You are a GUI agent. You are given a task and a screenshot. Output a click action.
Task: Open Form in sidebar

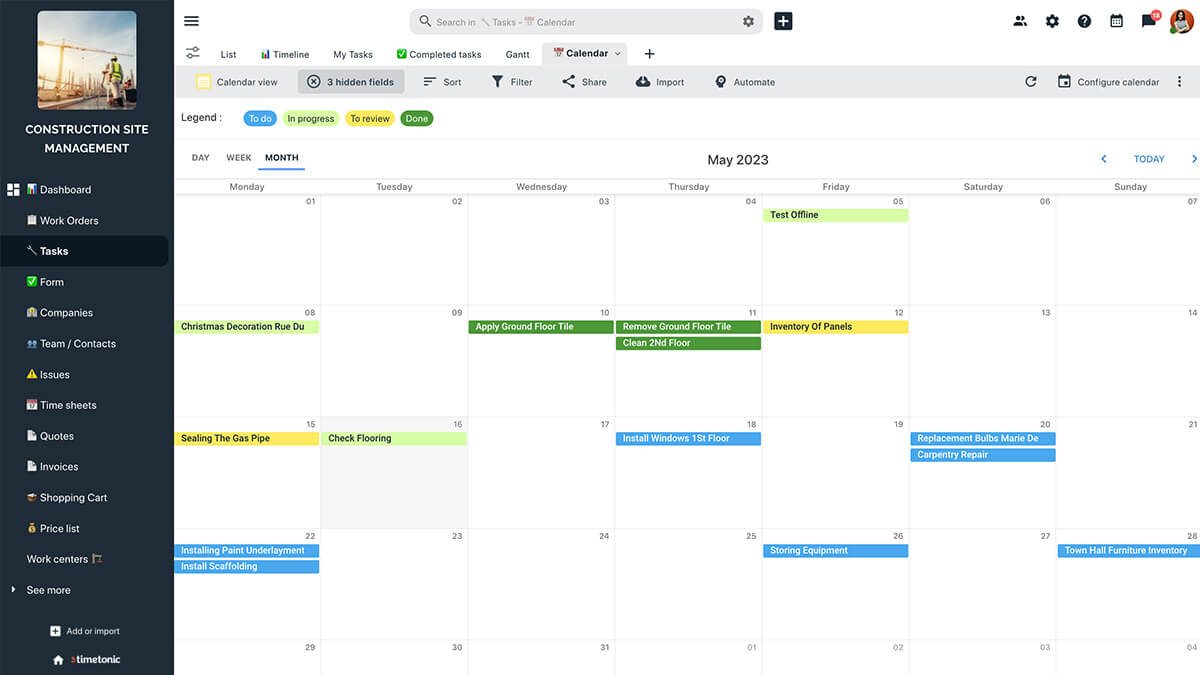coord(45,282)
